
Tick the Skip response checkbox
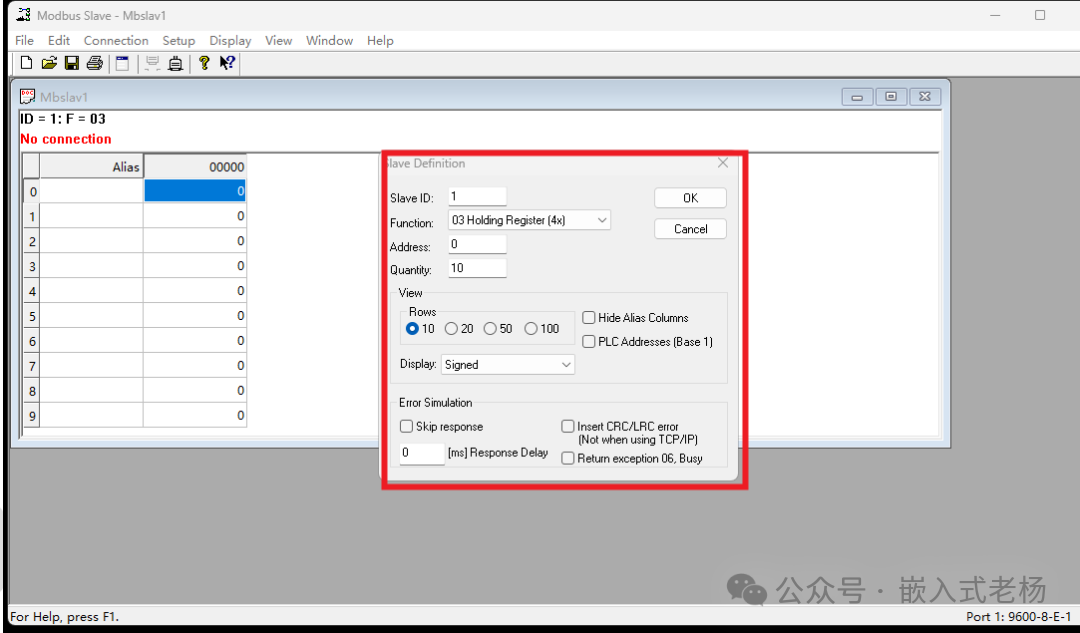pyautogui.click(x=406, y=426)
